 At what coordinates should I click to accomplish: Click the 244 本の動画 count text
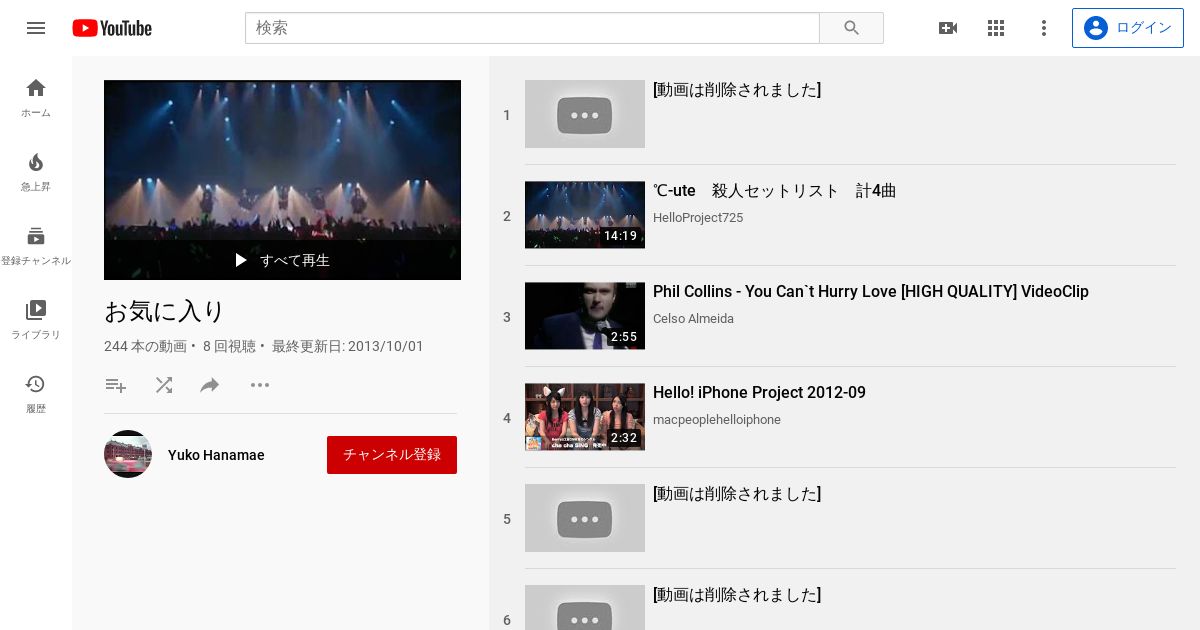146,346
